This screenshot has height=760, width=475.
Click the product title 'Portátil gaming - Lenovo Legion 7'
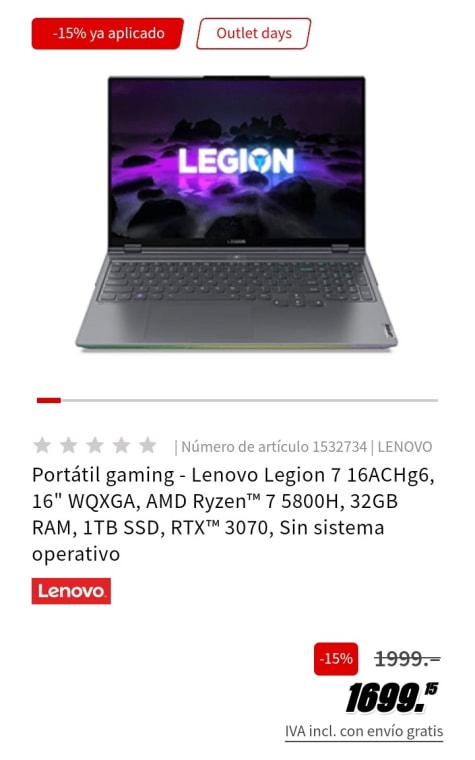(233, 514)
